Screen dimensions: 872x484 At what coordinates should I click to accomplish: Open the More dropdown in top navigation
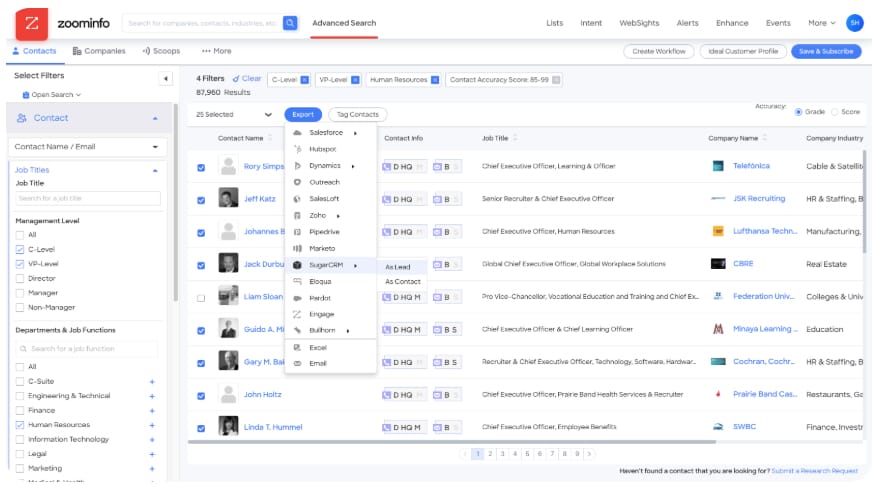tap(821, 22)
